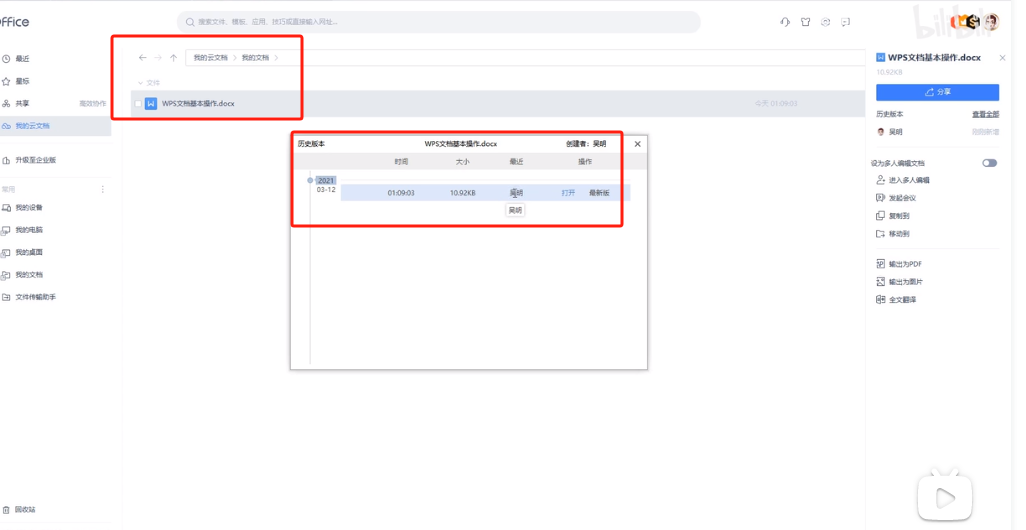This screenshot has height=530, width=1026.
Task: Go back with the left arrow
Action: (143, 58)
